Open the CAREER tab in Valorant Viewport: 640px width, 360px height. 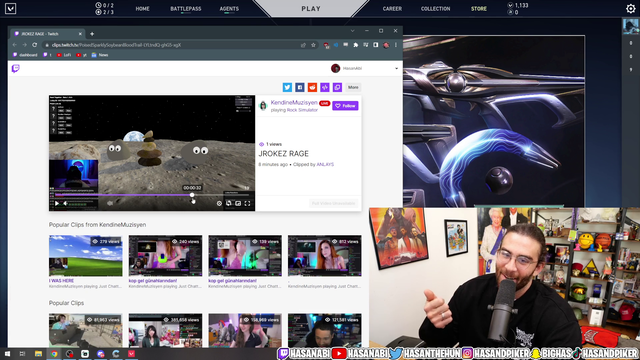tap(392, 9)
